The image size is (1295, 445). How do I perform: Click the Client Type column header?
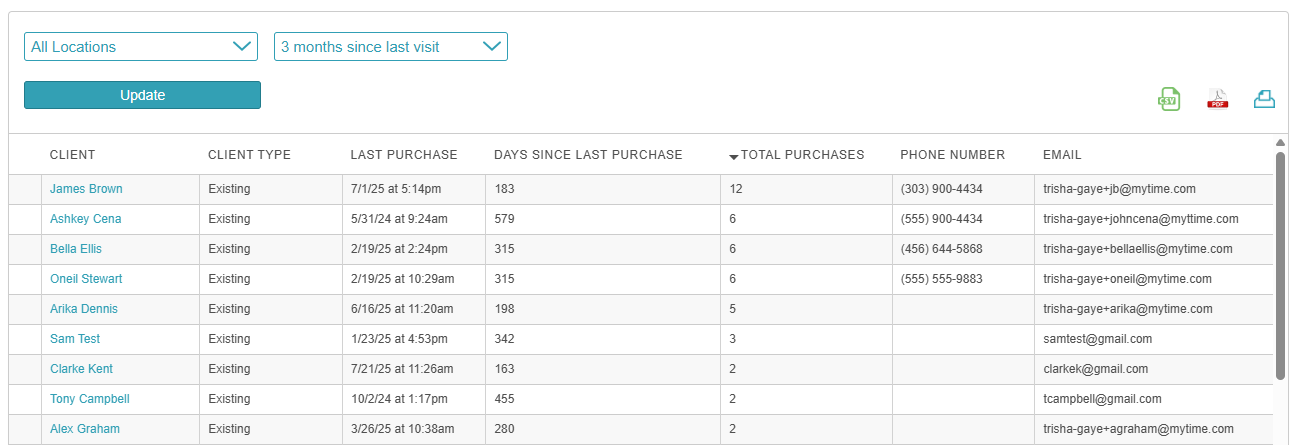[x=249, y=155]
